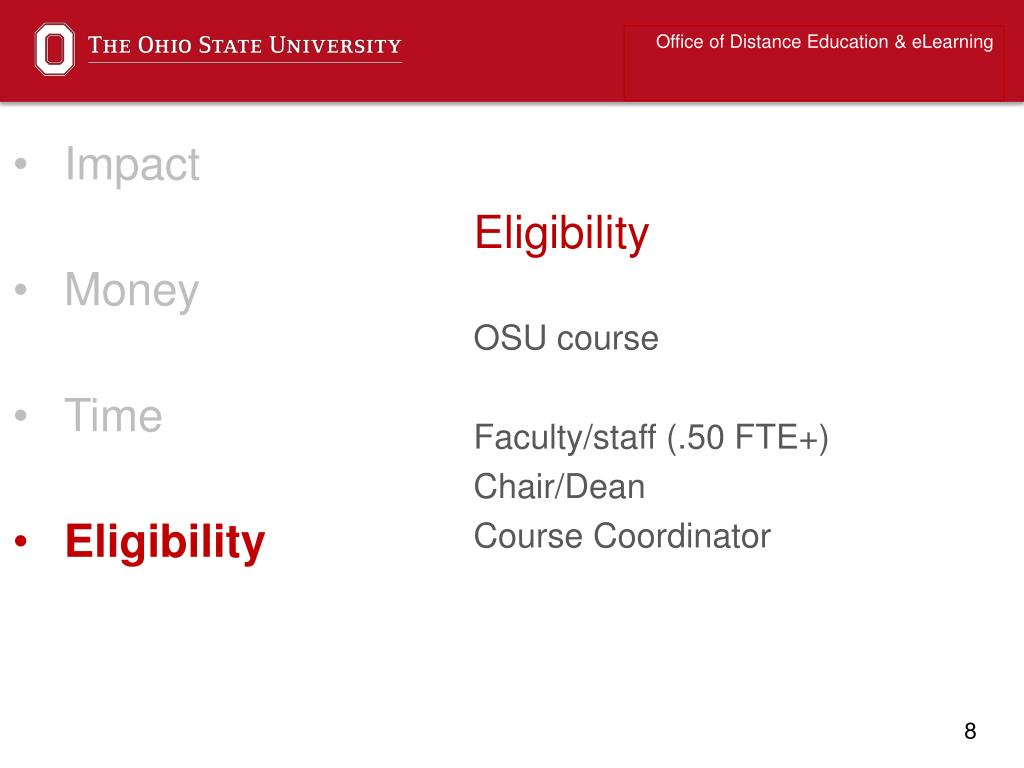Click The Ohio State University wordmark
The height and width of the screenshot is (768, 1024).
pos(245,45)
